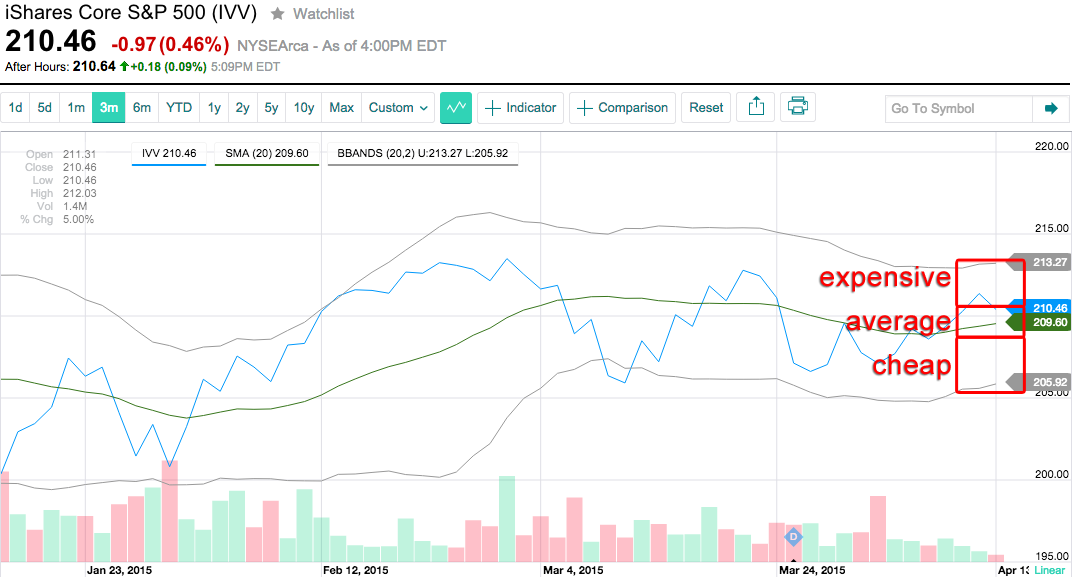Add a Comparison symbol
The image size is (1073, 587).
[x=623, y=107]
